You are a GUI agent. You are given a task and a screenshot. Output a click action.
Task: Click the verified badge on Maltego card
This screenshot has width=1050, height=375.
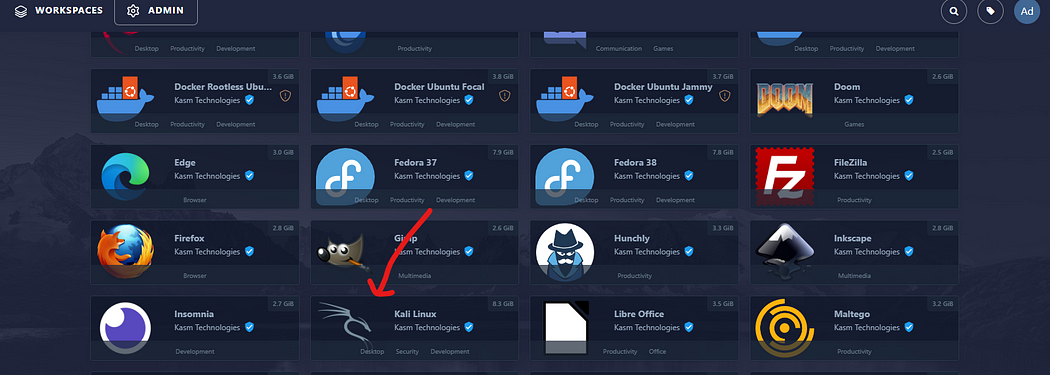click(909, 327)
